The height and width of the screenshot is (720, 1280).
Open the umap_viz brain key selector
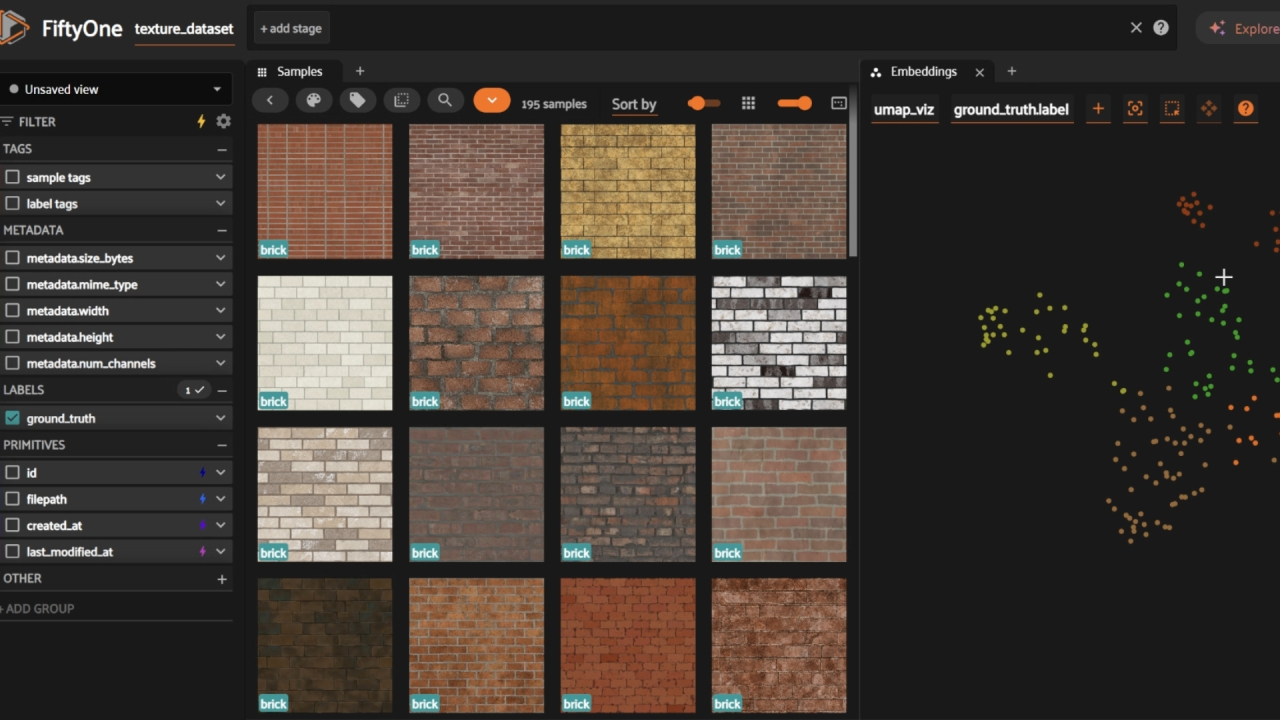point(903,109)
